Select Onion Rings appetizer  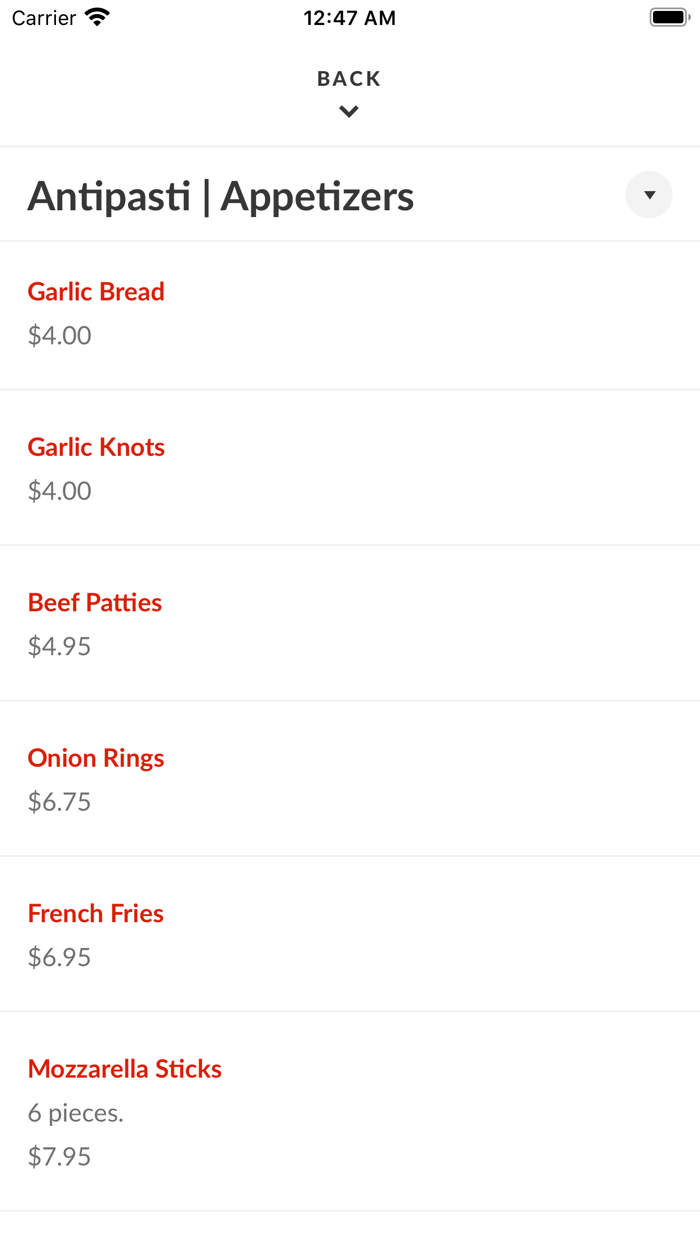pos(96,758)
